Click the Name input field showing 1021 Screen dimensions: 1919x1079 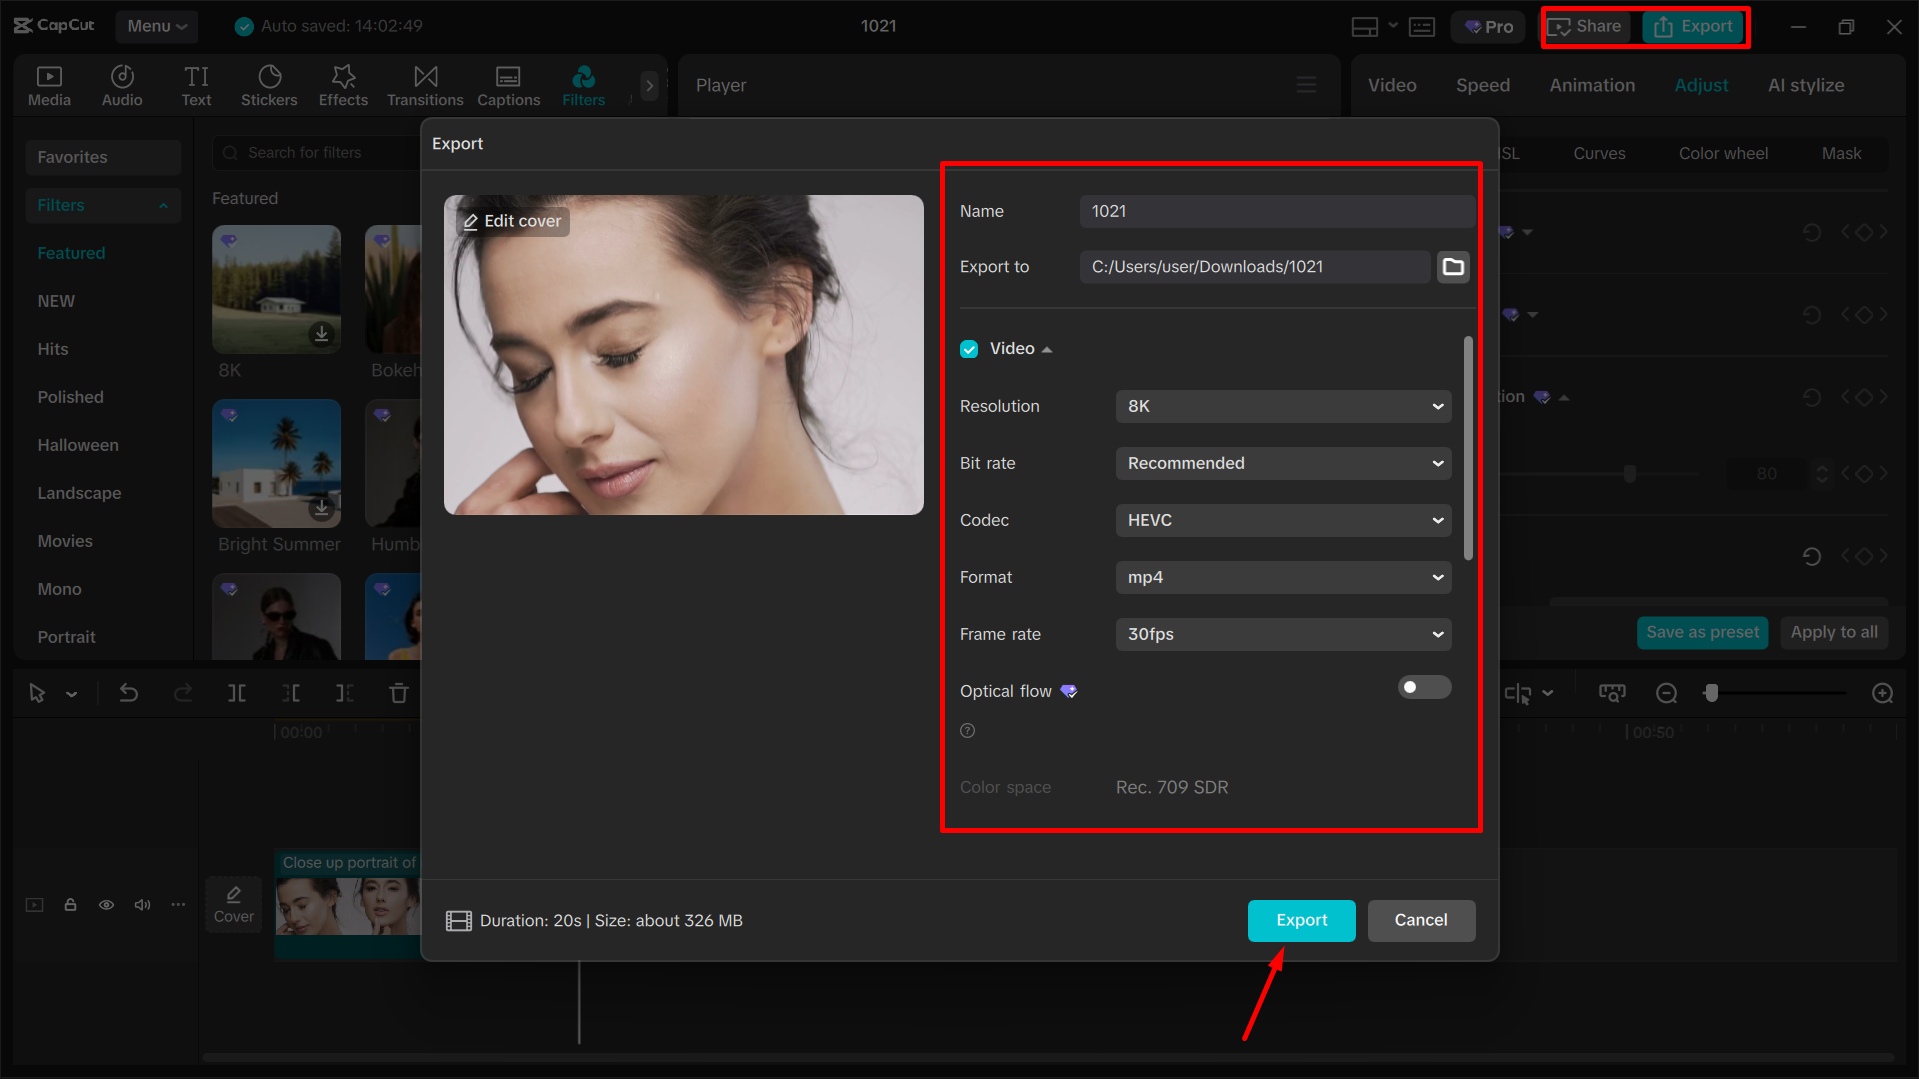click(1275, 211)
